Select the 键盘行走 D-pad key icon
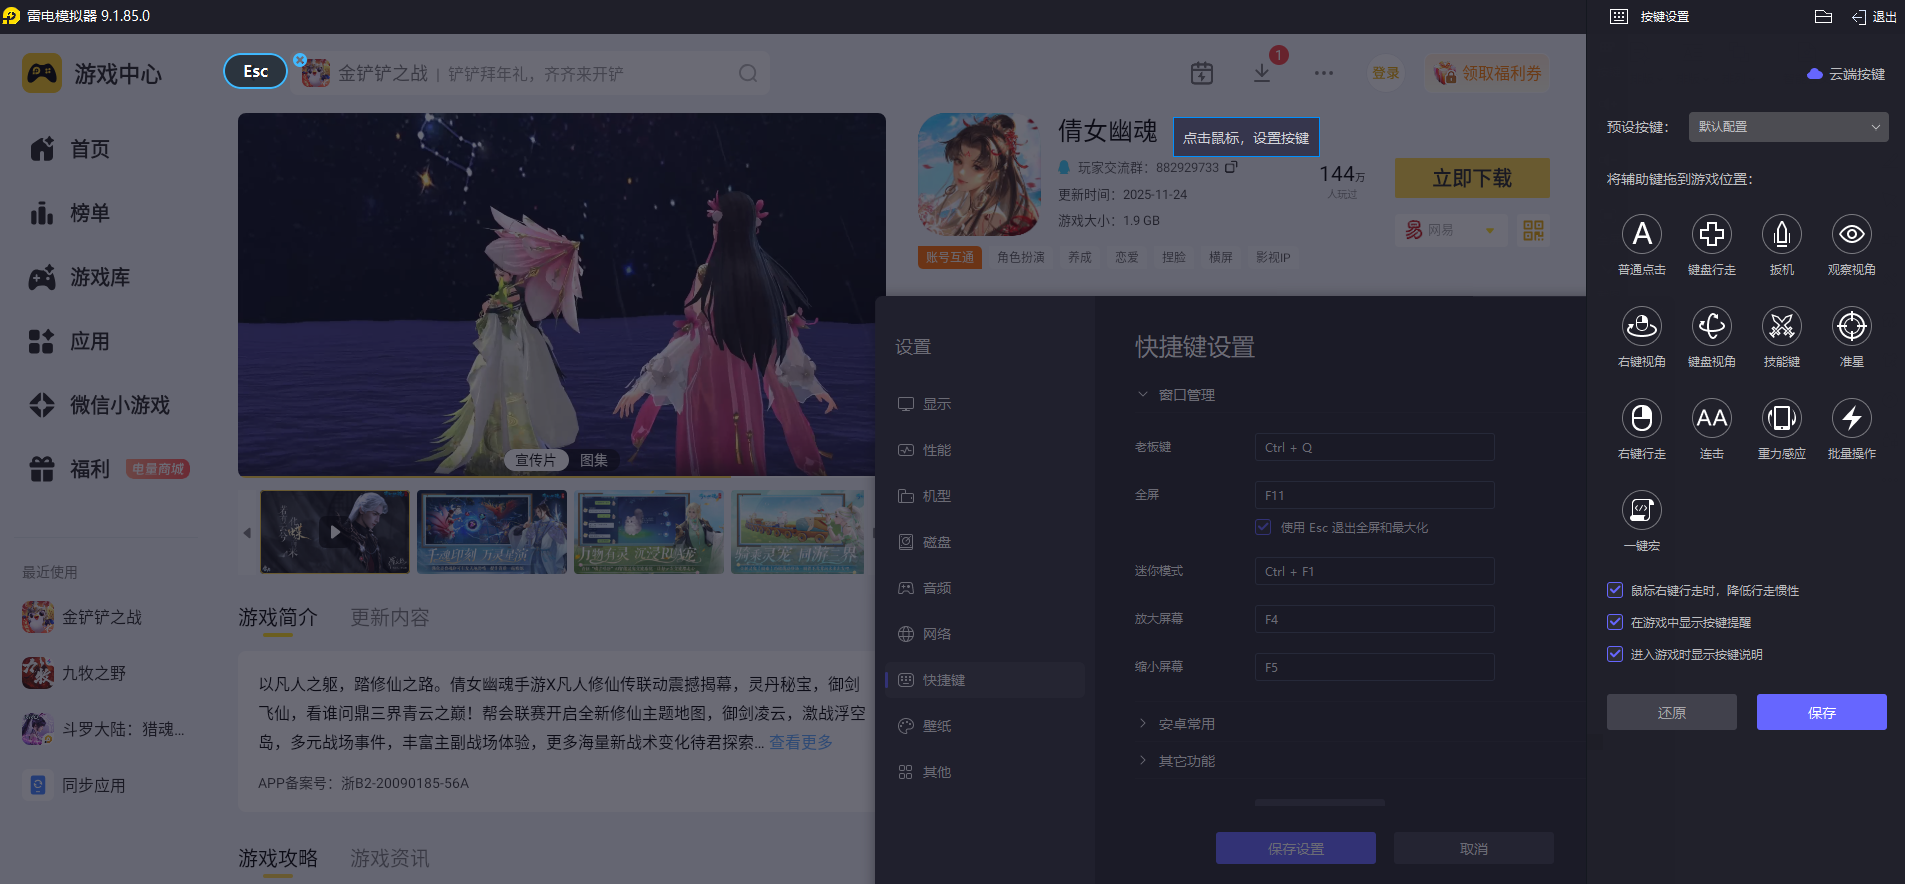1905x884 pixels. [1711, 234]
